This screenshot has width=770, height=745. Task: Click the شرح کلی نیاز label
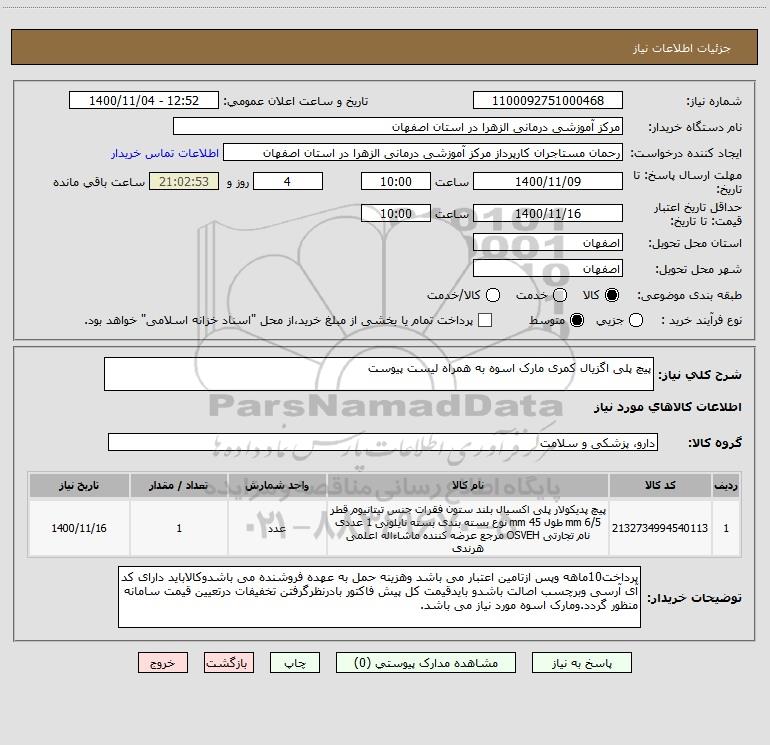click(700, 375)
